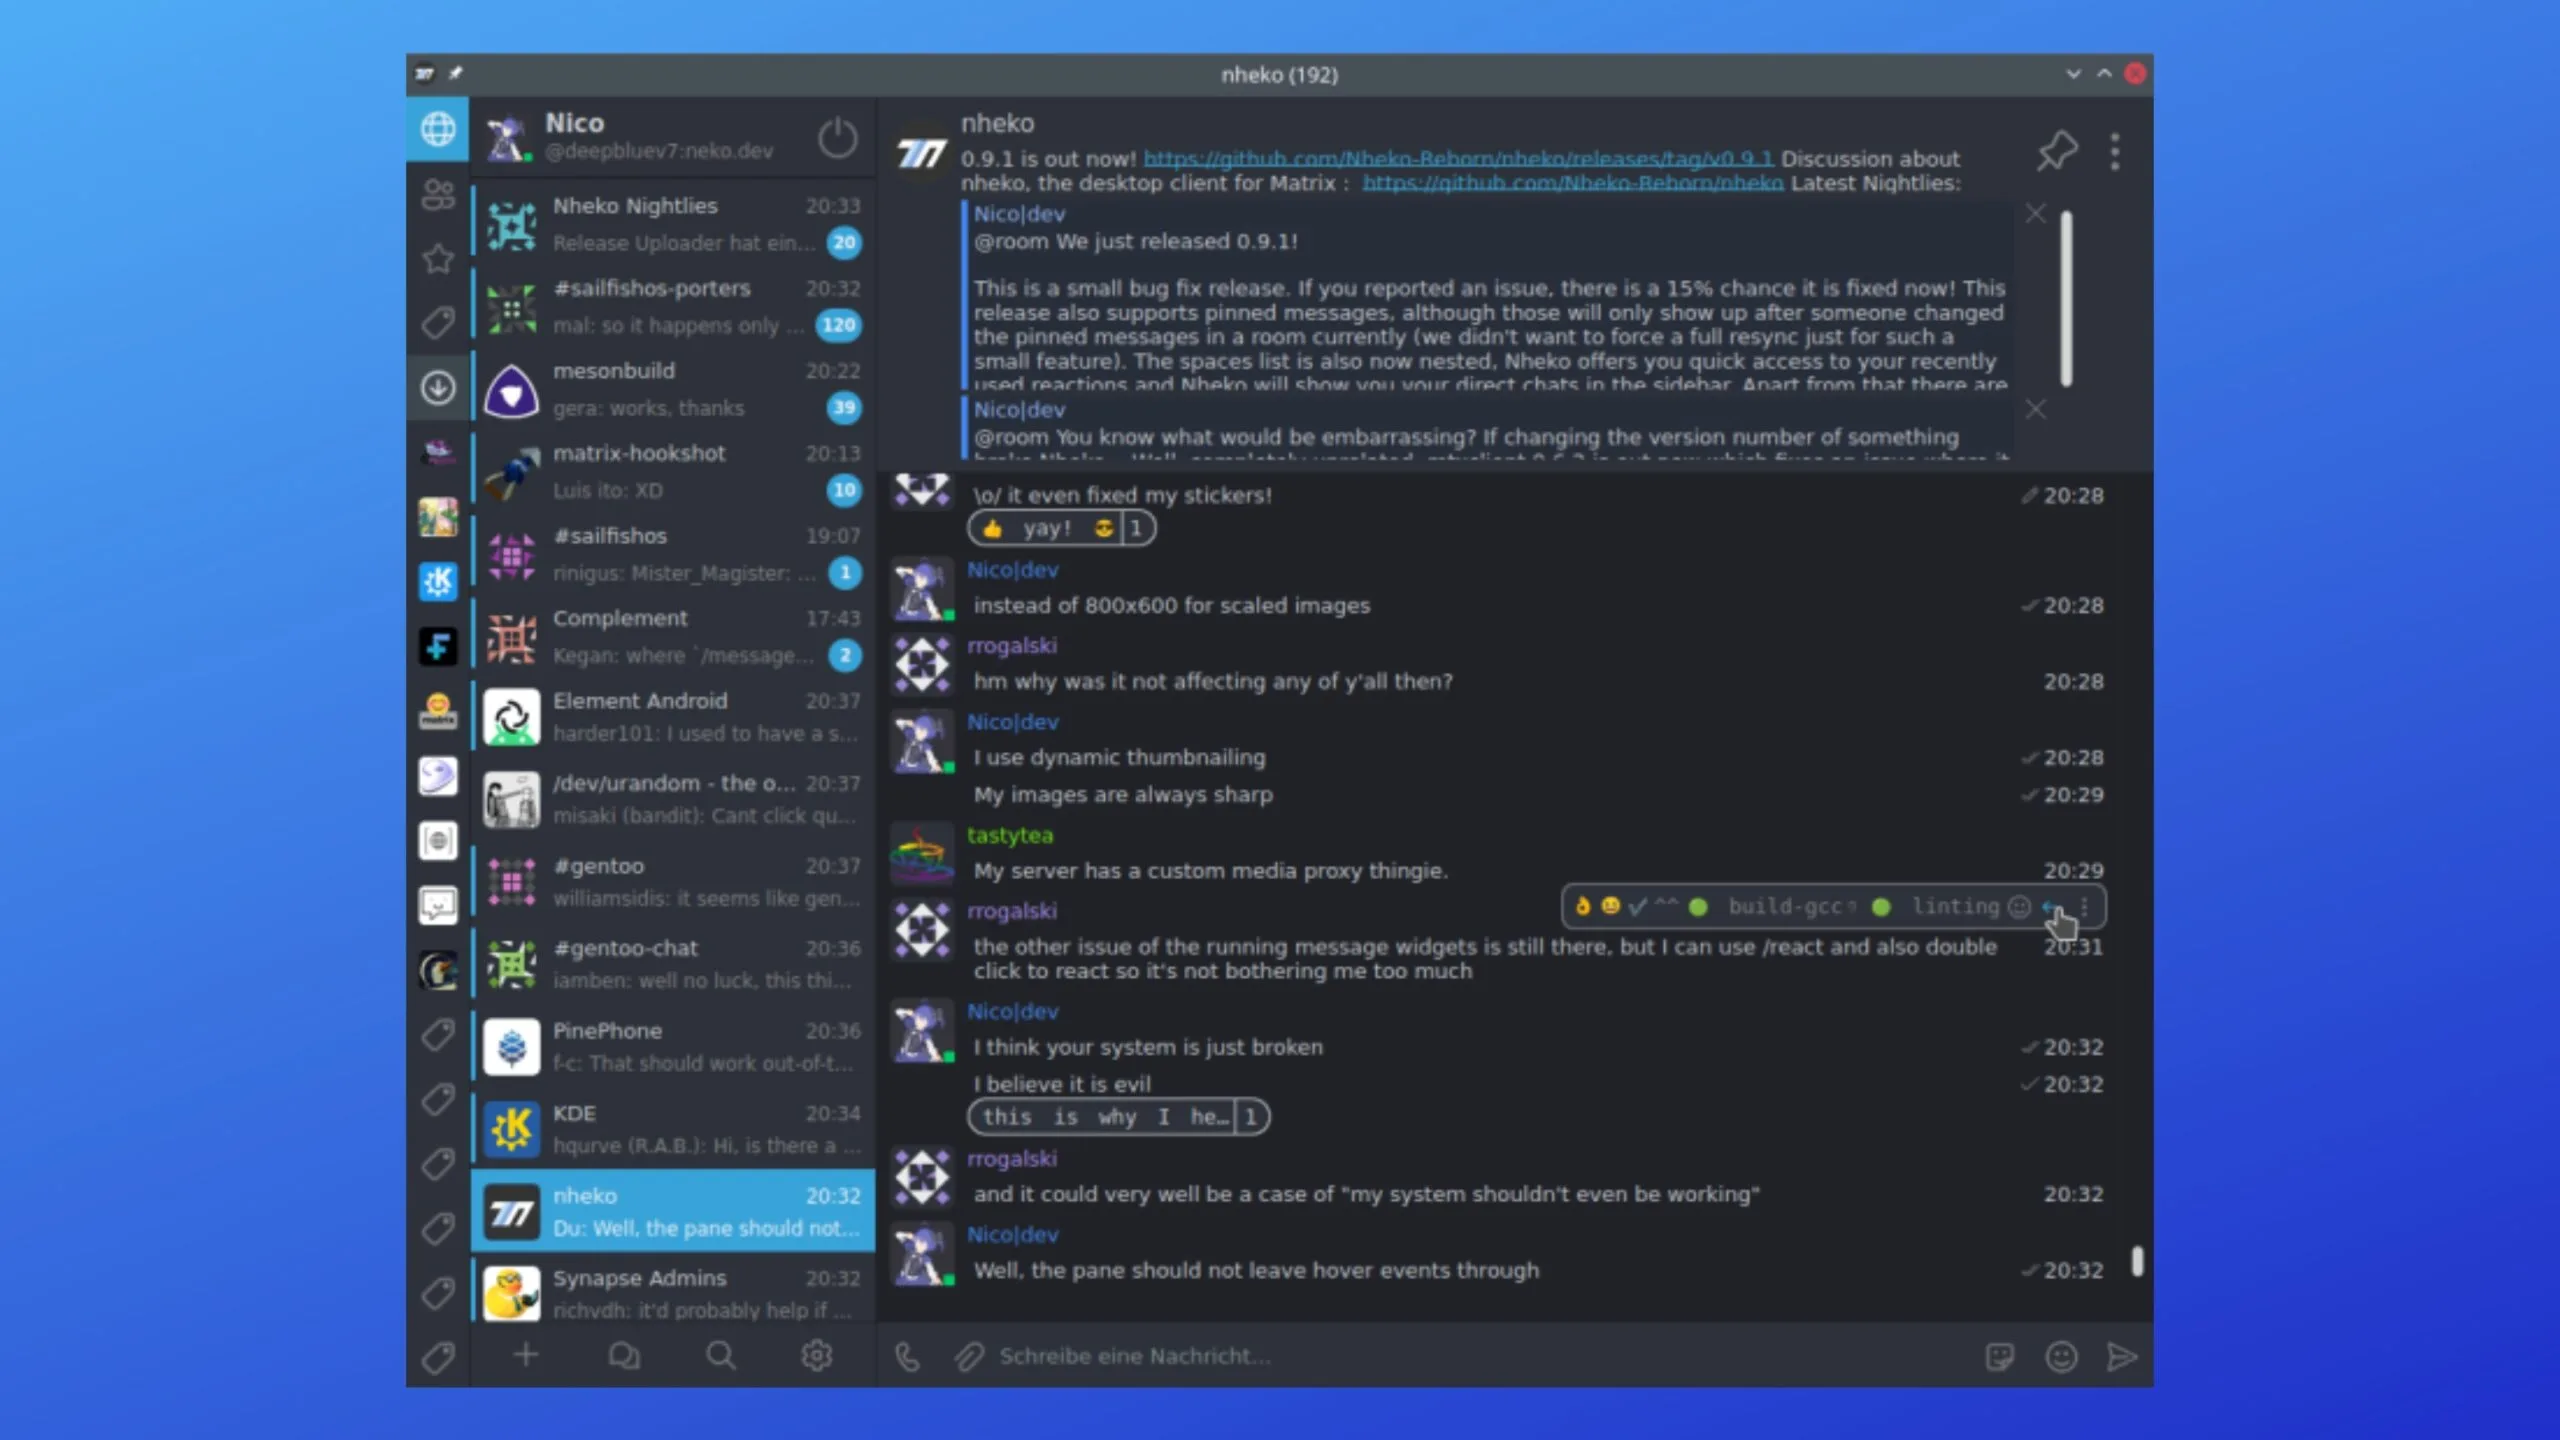This screenshot has height=1440, width=2560.
Task: Select the All rooms globe icon
Action: coord(437,129)
